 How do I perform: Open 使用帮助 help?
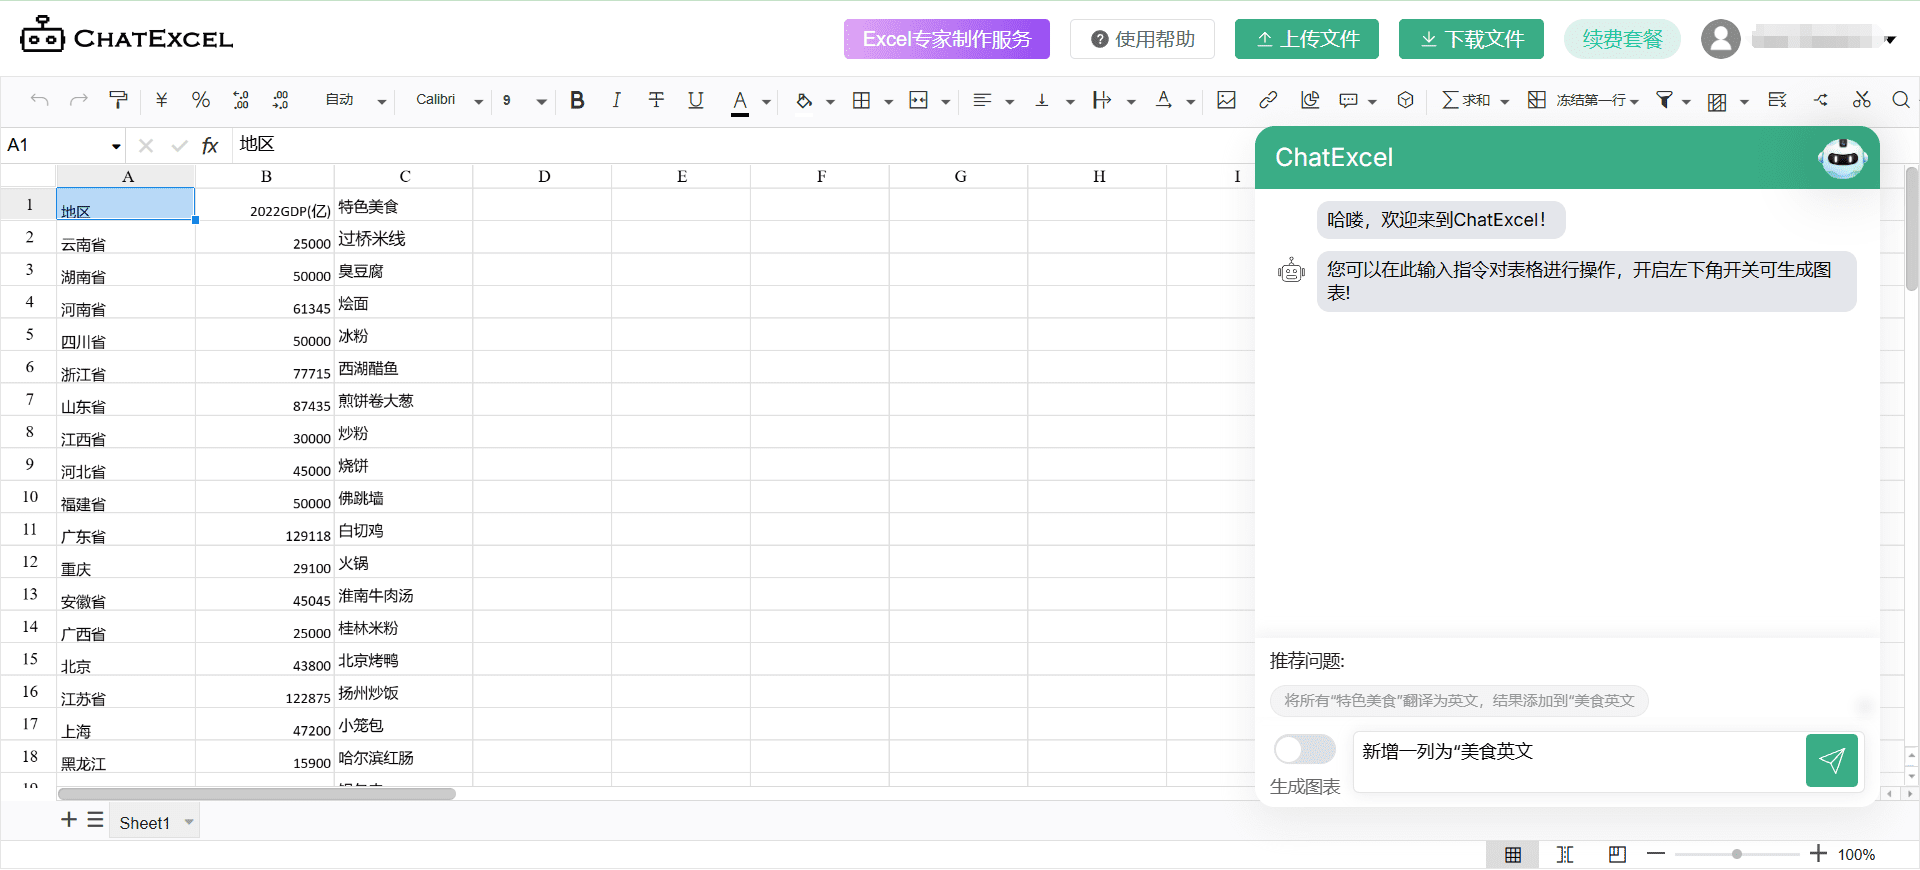point(1142,39)
